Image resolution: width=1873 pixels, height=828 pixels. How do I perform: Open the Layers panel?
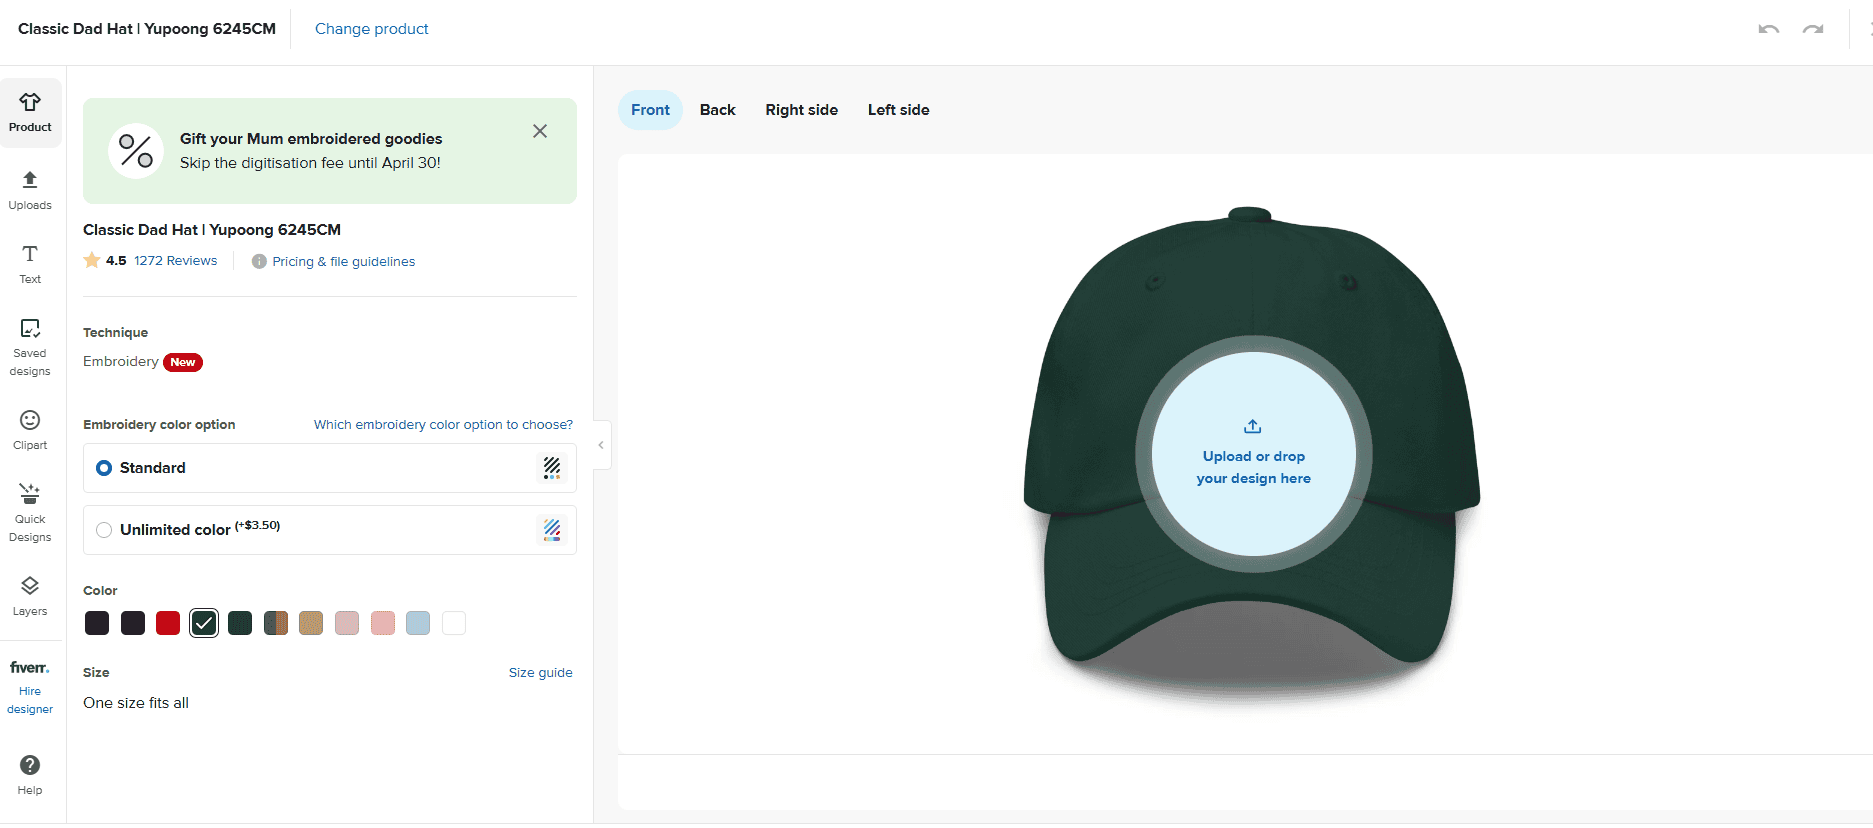point(30,596)
